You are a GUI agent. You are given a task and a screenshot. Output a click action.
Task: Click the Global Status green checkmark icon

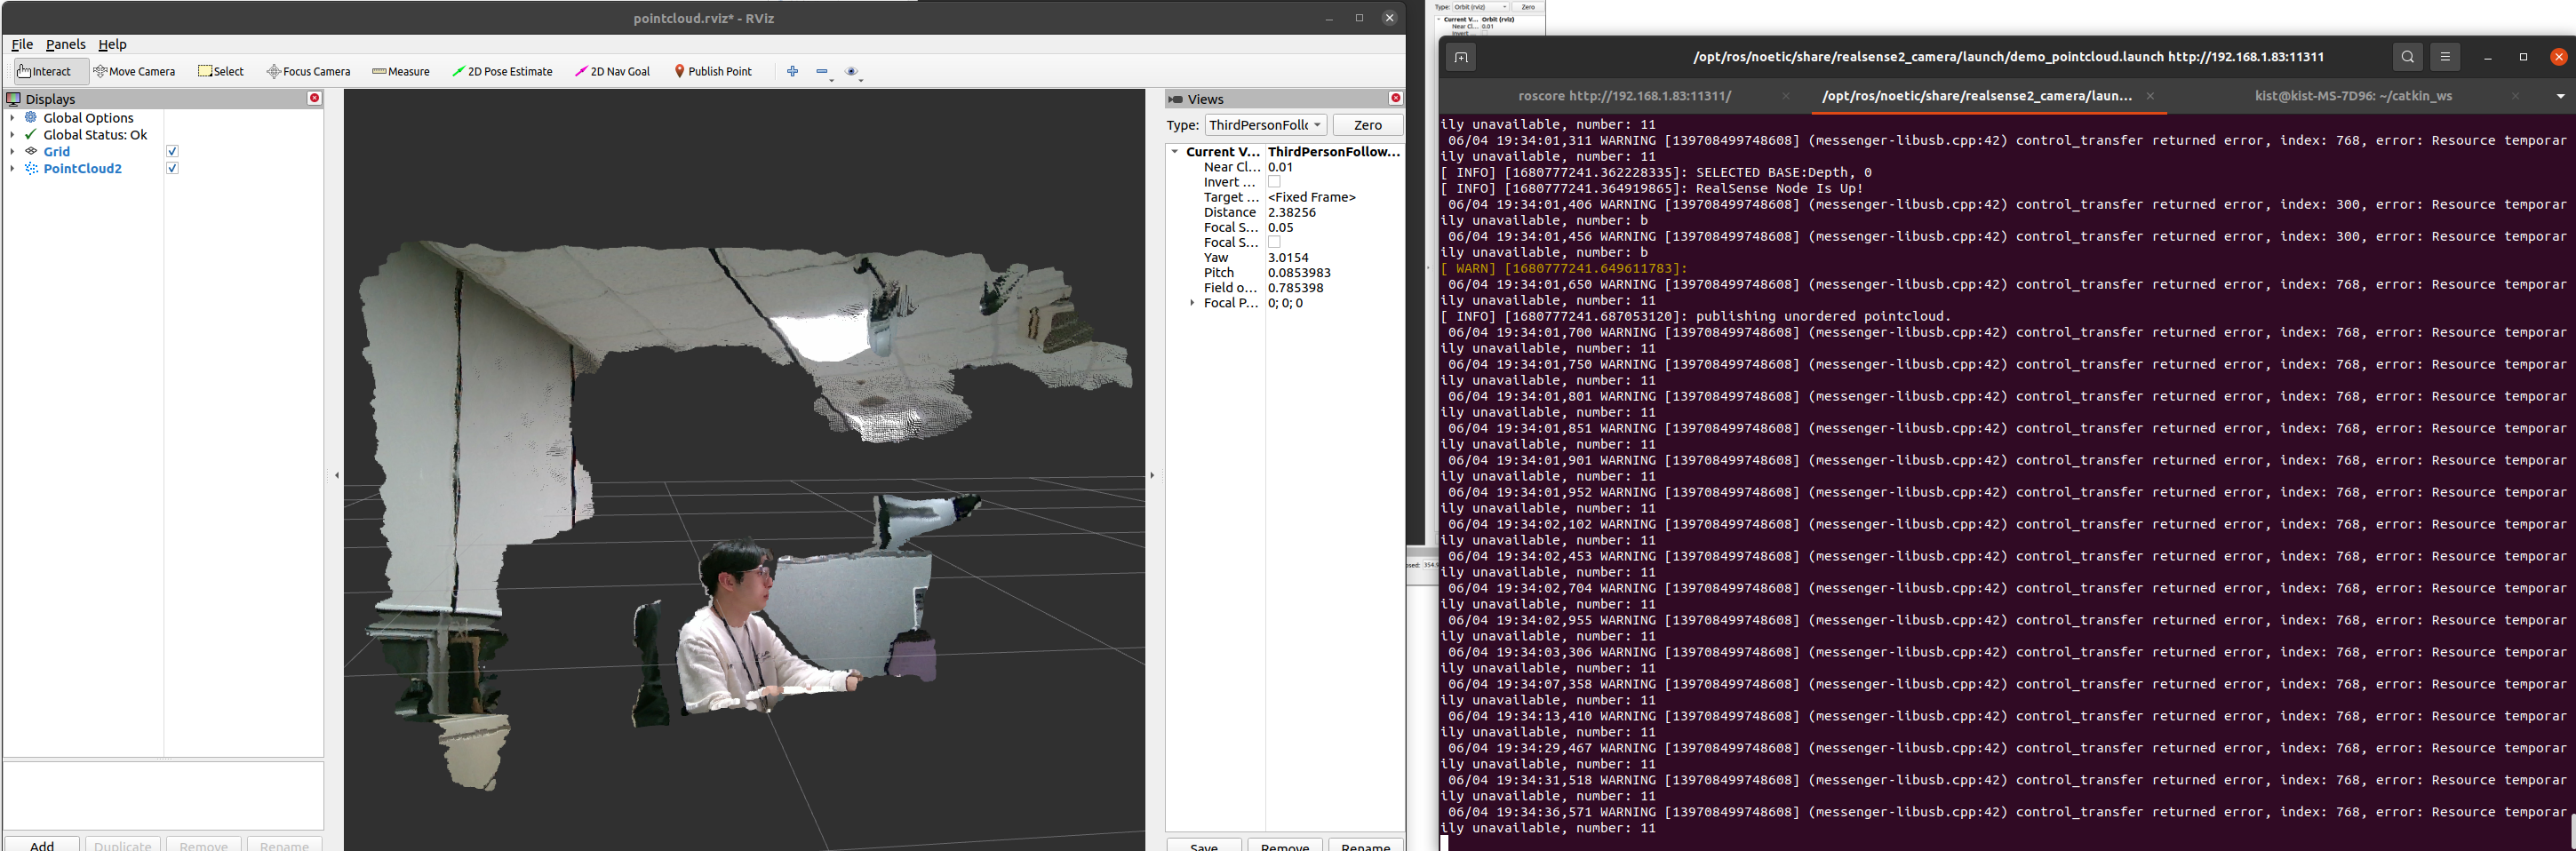[x=31, y=134]
